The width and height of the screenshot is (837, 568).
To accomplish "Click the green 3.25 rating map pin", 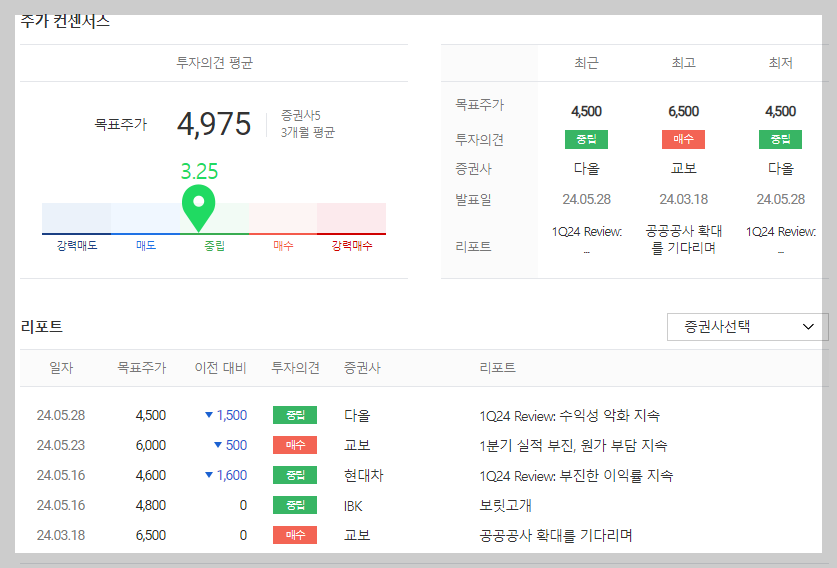I will (x=199, y=208).
